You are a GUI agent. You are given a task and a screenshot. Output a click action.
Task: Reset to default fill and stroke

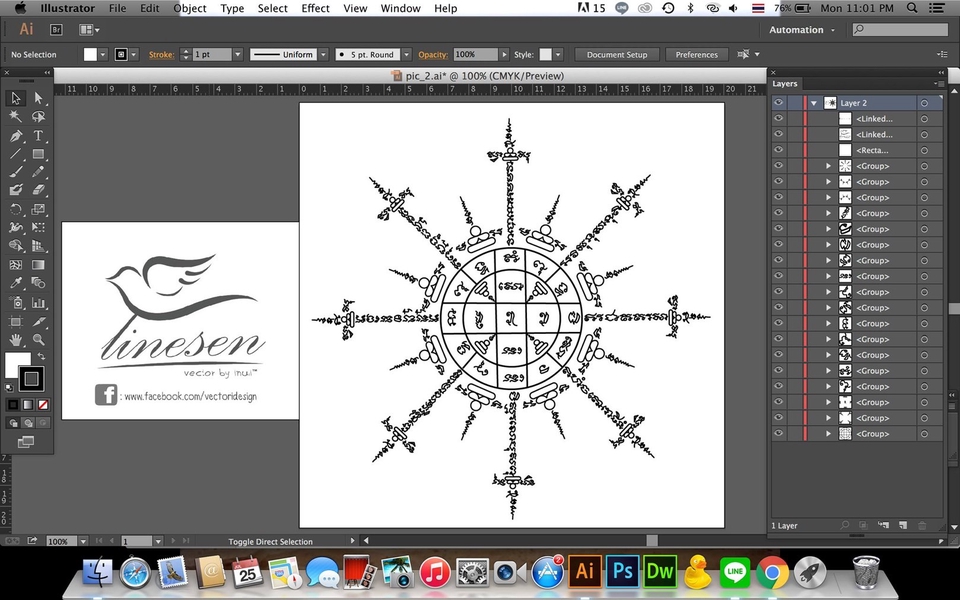tap(9, 388)
